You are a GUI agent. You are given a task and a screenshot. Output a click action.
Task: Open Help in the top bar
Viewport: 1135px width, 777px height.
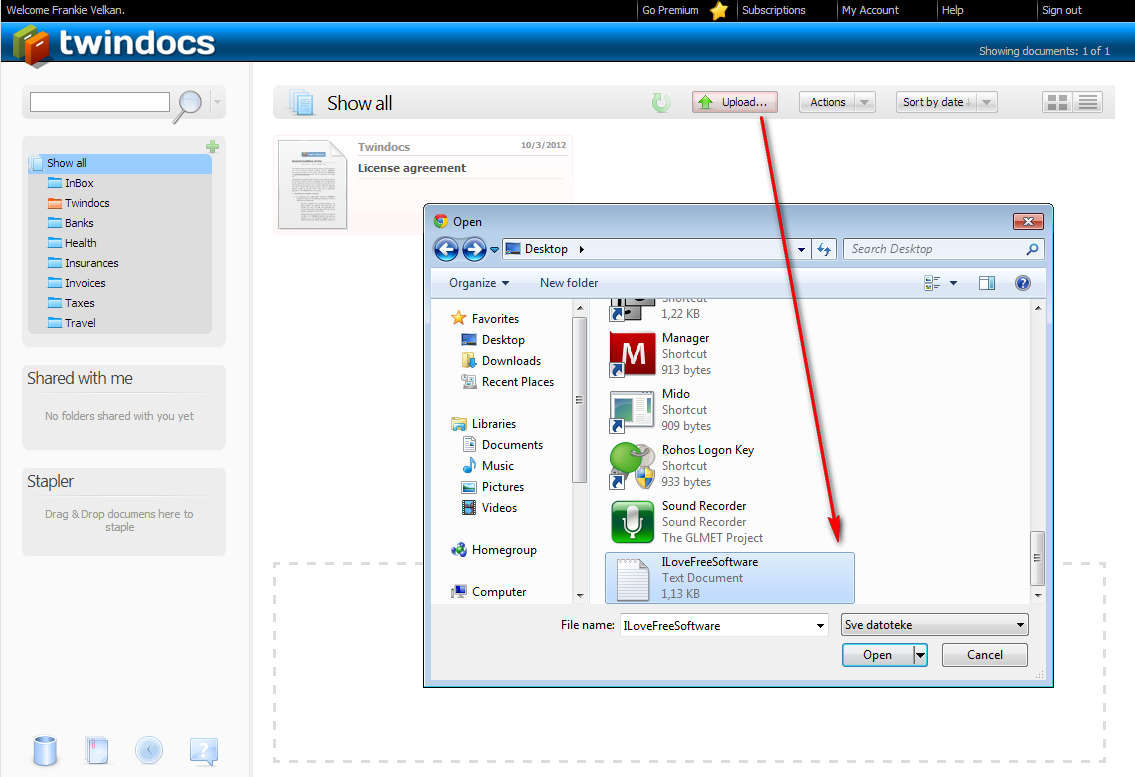pyautogui.click(x=953, y=10)
